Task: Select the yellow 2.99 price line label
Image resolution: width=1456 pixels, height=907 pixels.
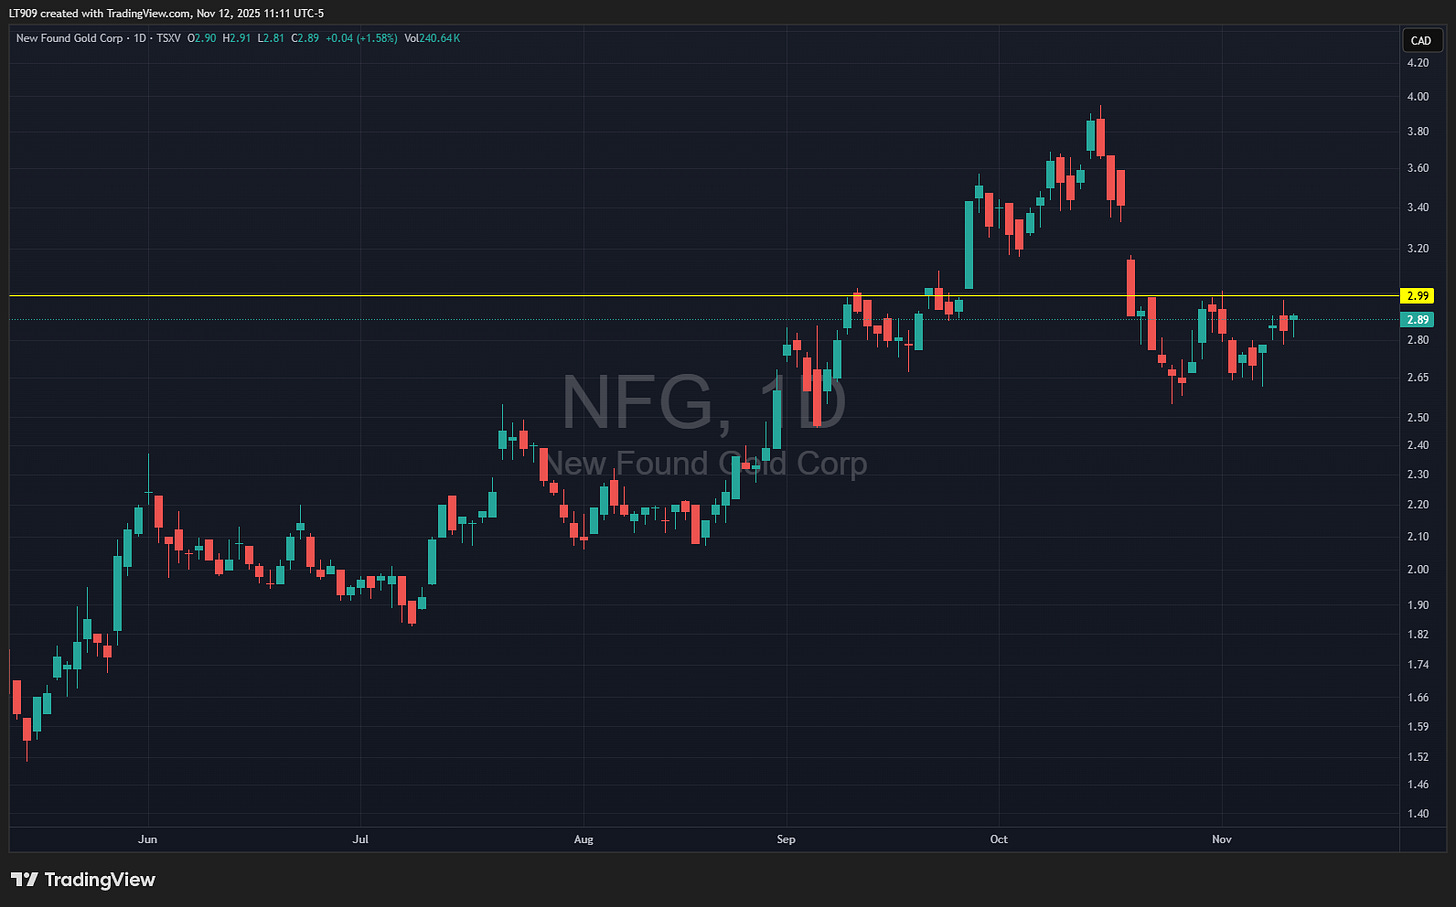Action: point(1418,296)
